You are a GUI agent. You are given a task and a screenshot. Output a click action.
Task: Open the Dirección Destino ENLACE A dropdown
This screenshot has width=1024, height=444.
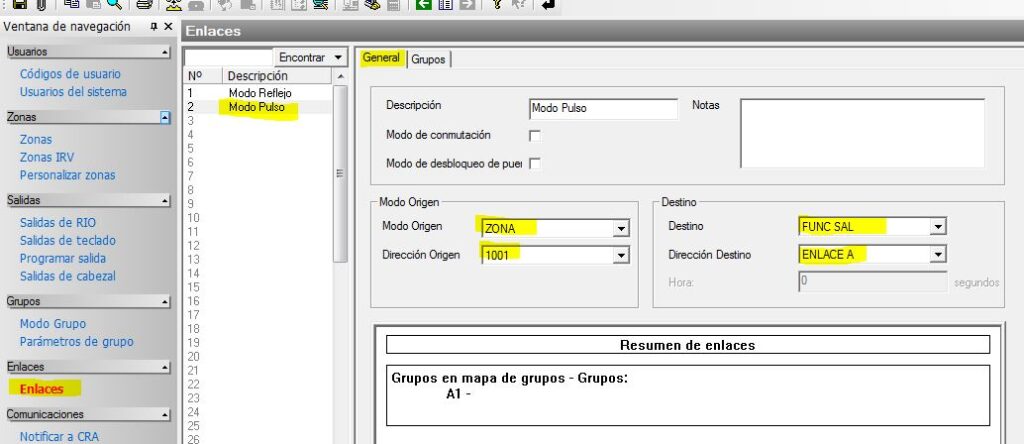point(938,255)
